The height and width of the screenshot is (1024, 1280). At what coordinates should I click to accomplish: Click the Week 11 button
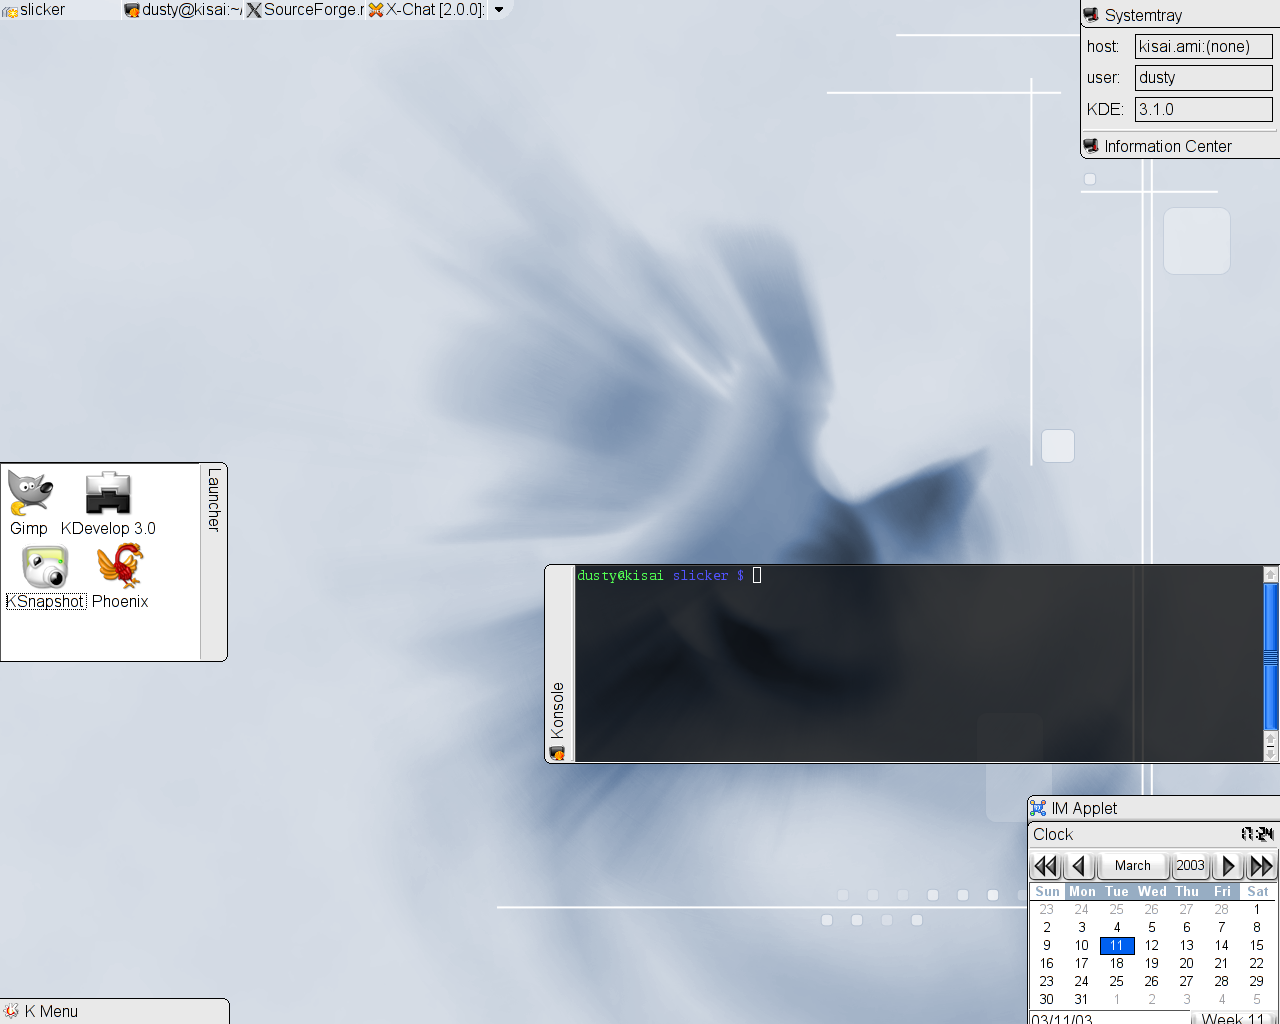[x=1236, y=1018]
